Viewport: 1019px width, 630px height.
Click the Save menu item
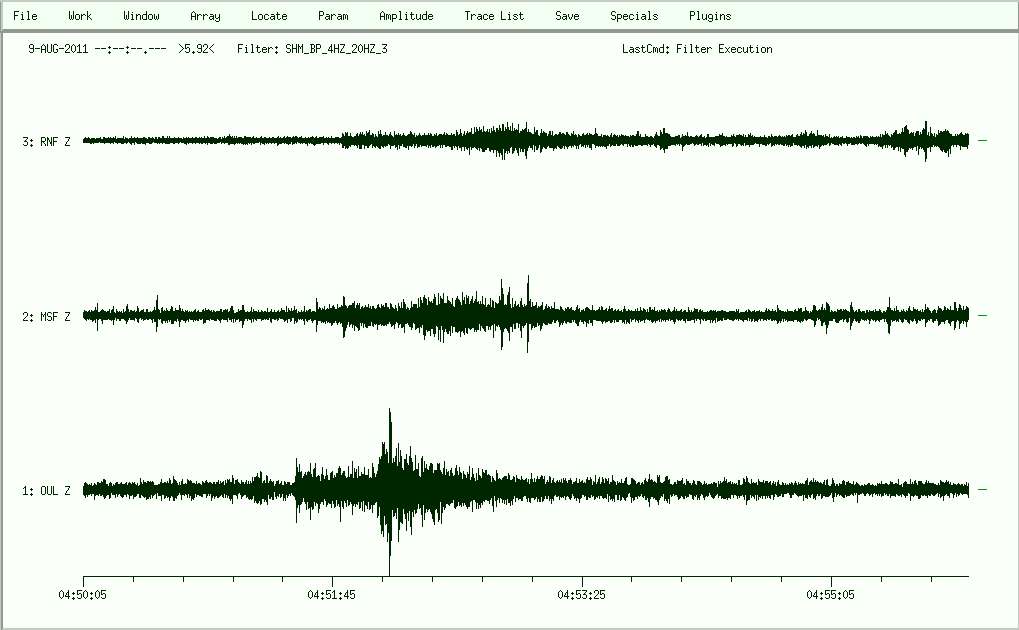tap(567, 16)
